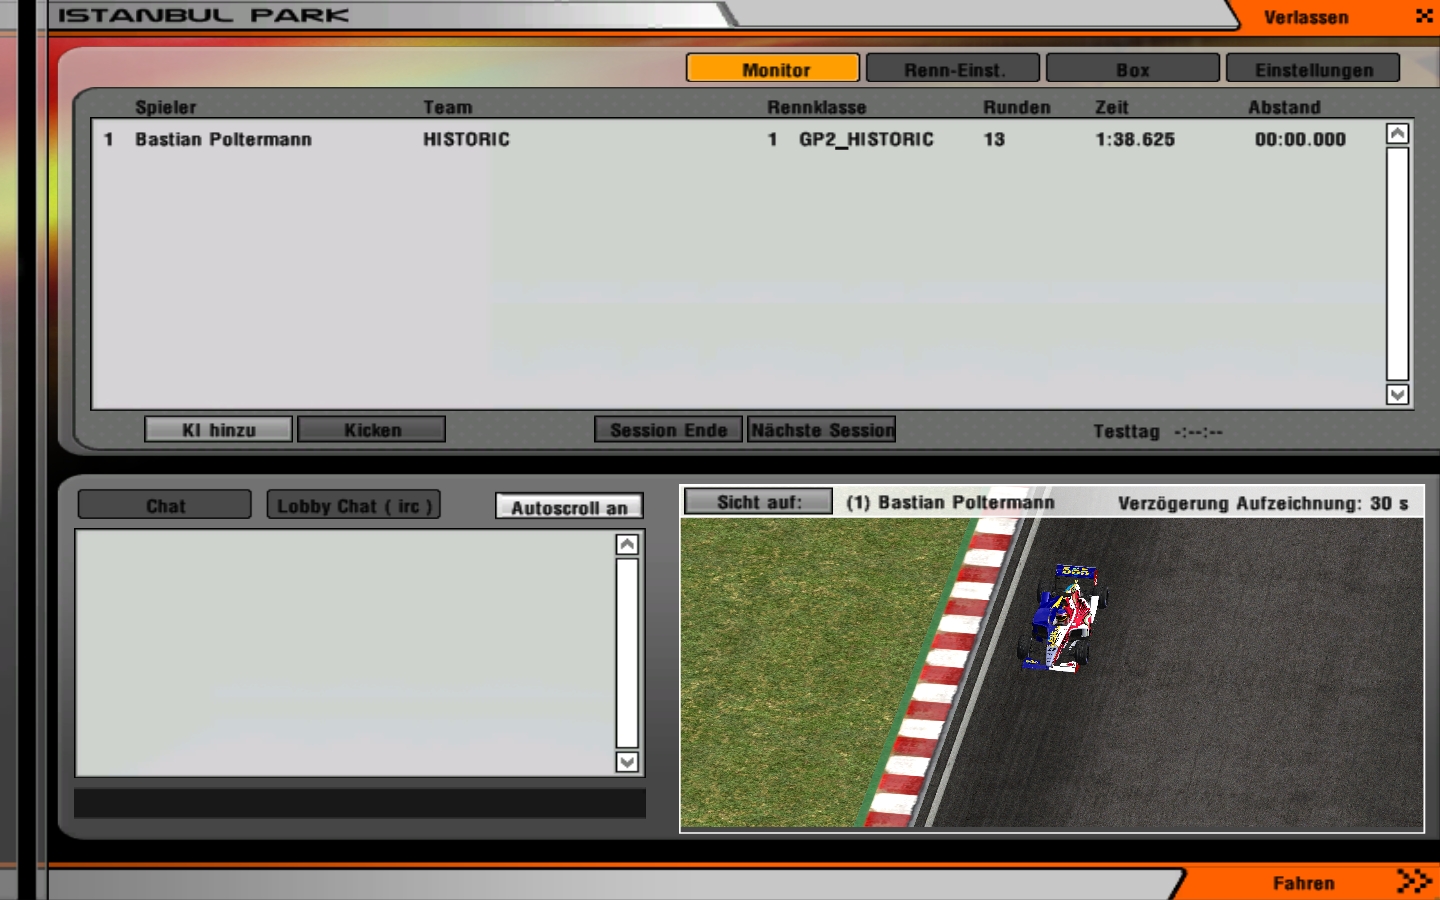The height and width of the screenshot is (900, 1440).
Task: Open the Monitor tab
Action: [x=773, y=69]
